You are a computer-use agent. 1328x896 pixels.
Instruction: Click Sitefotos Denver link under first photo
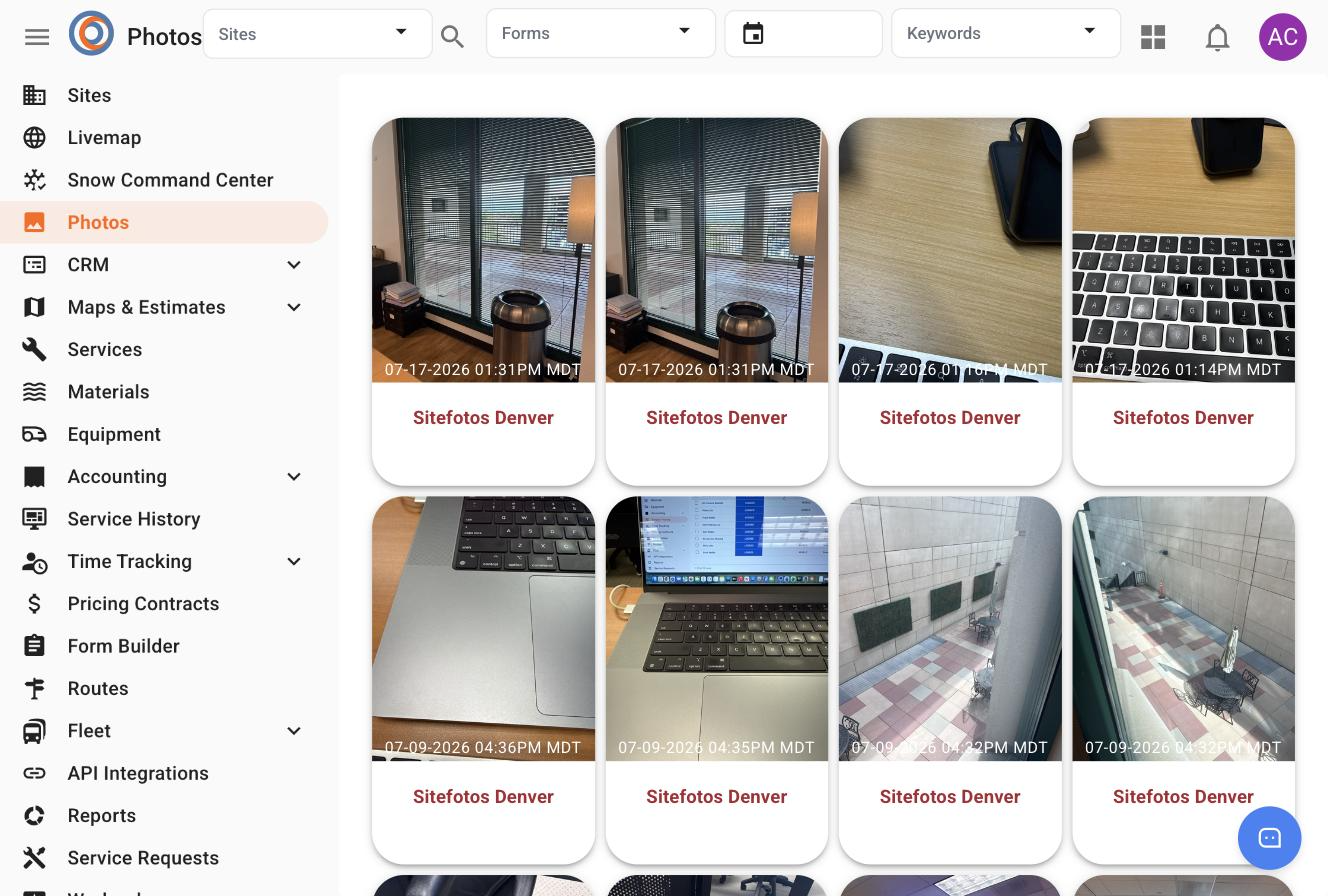point(483,418)
